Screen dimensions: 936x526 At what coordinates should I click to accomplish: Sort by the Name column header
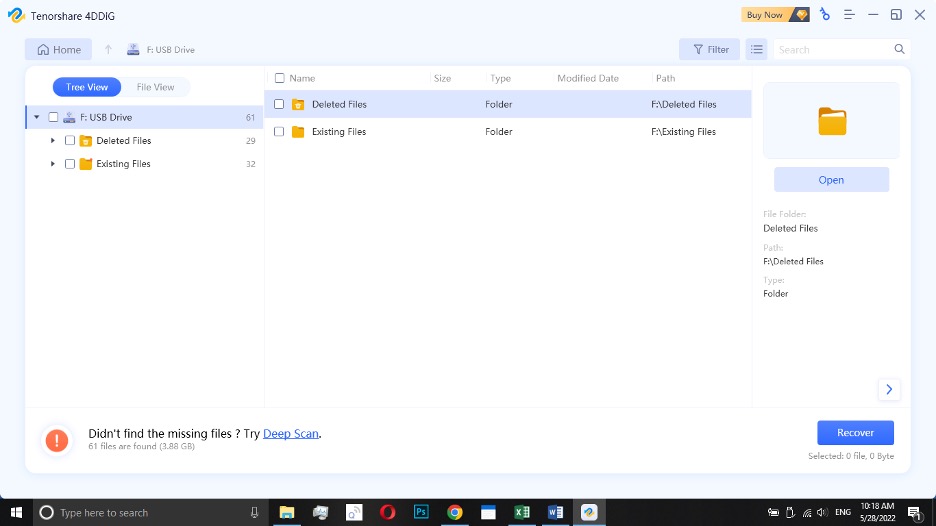(x=302, y=78)
